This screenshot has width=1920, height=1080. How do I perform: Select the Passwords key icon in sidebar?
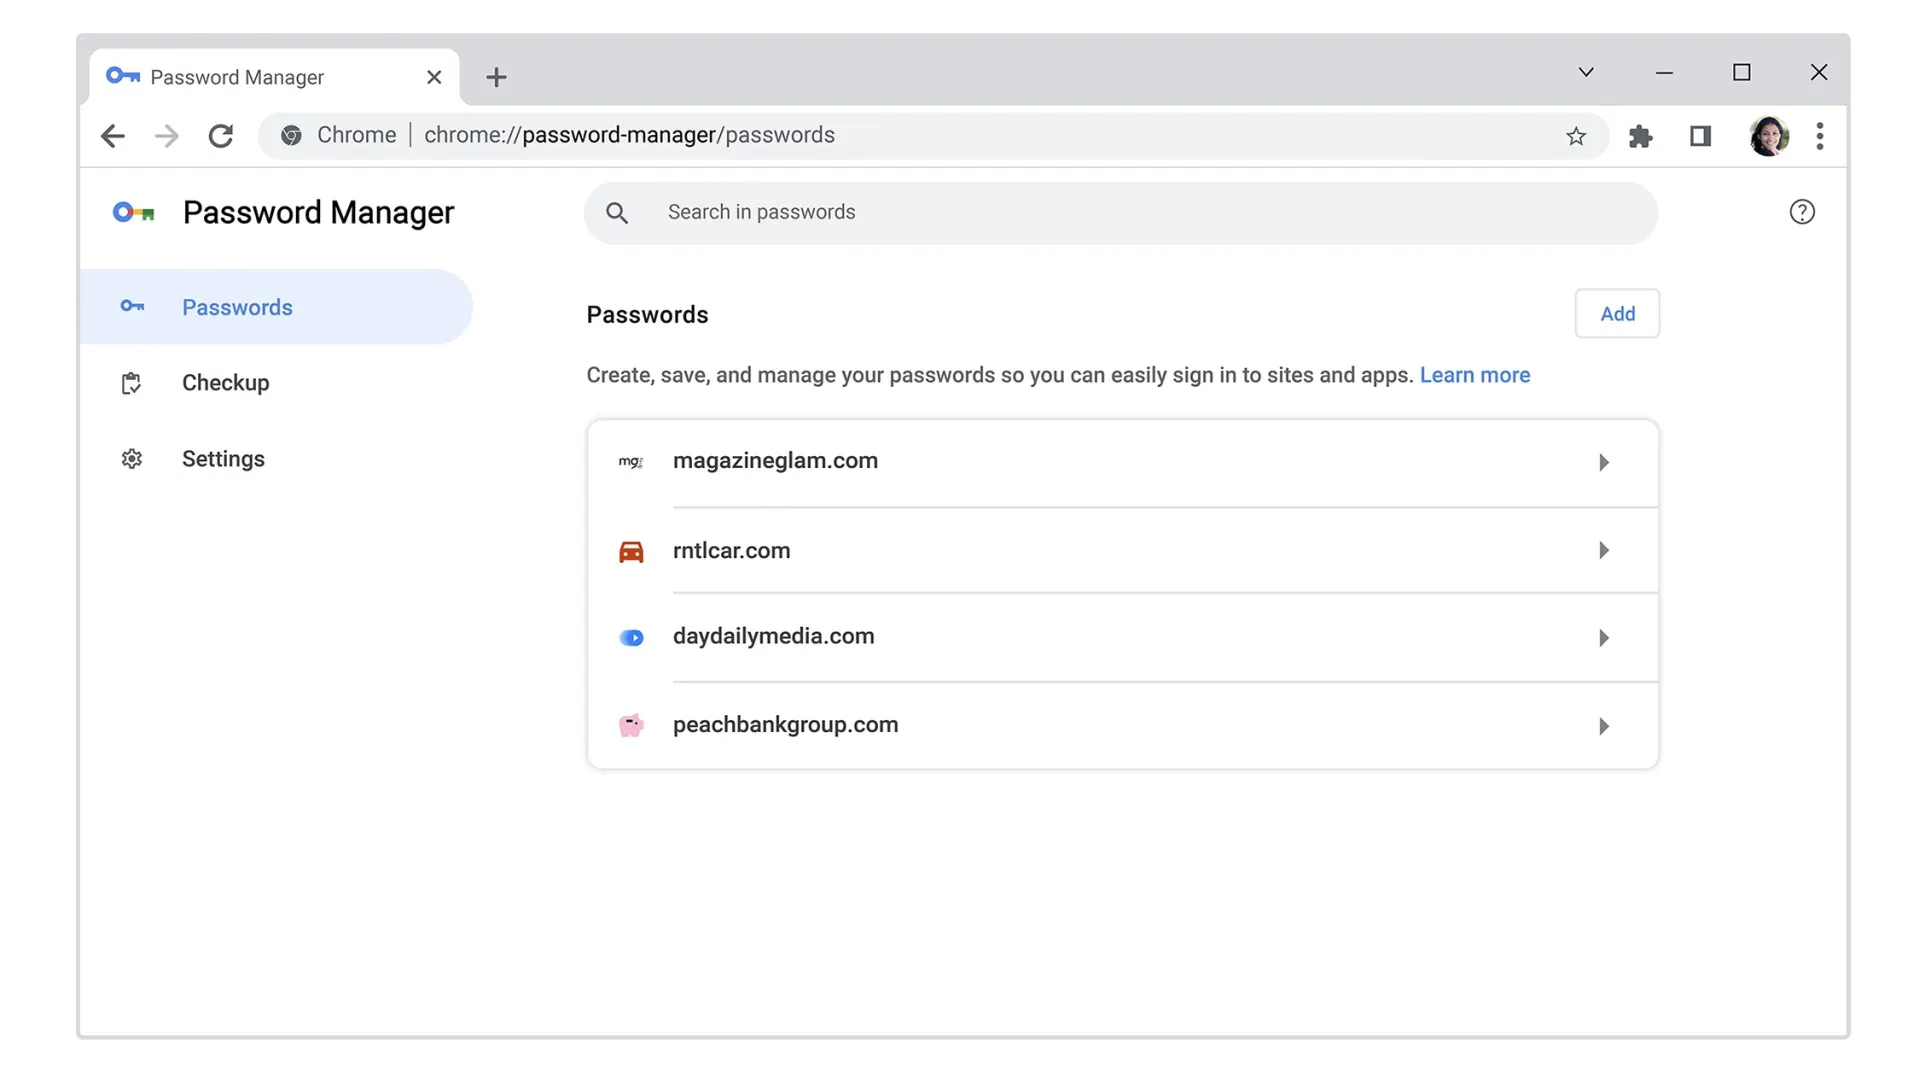point(132,307)
